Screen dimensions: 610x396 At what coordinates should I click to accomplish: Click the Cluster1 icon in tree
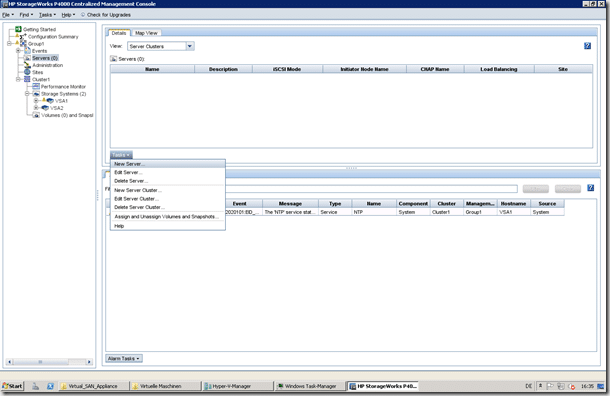click(x=27, y=79)
